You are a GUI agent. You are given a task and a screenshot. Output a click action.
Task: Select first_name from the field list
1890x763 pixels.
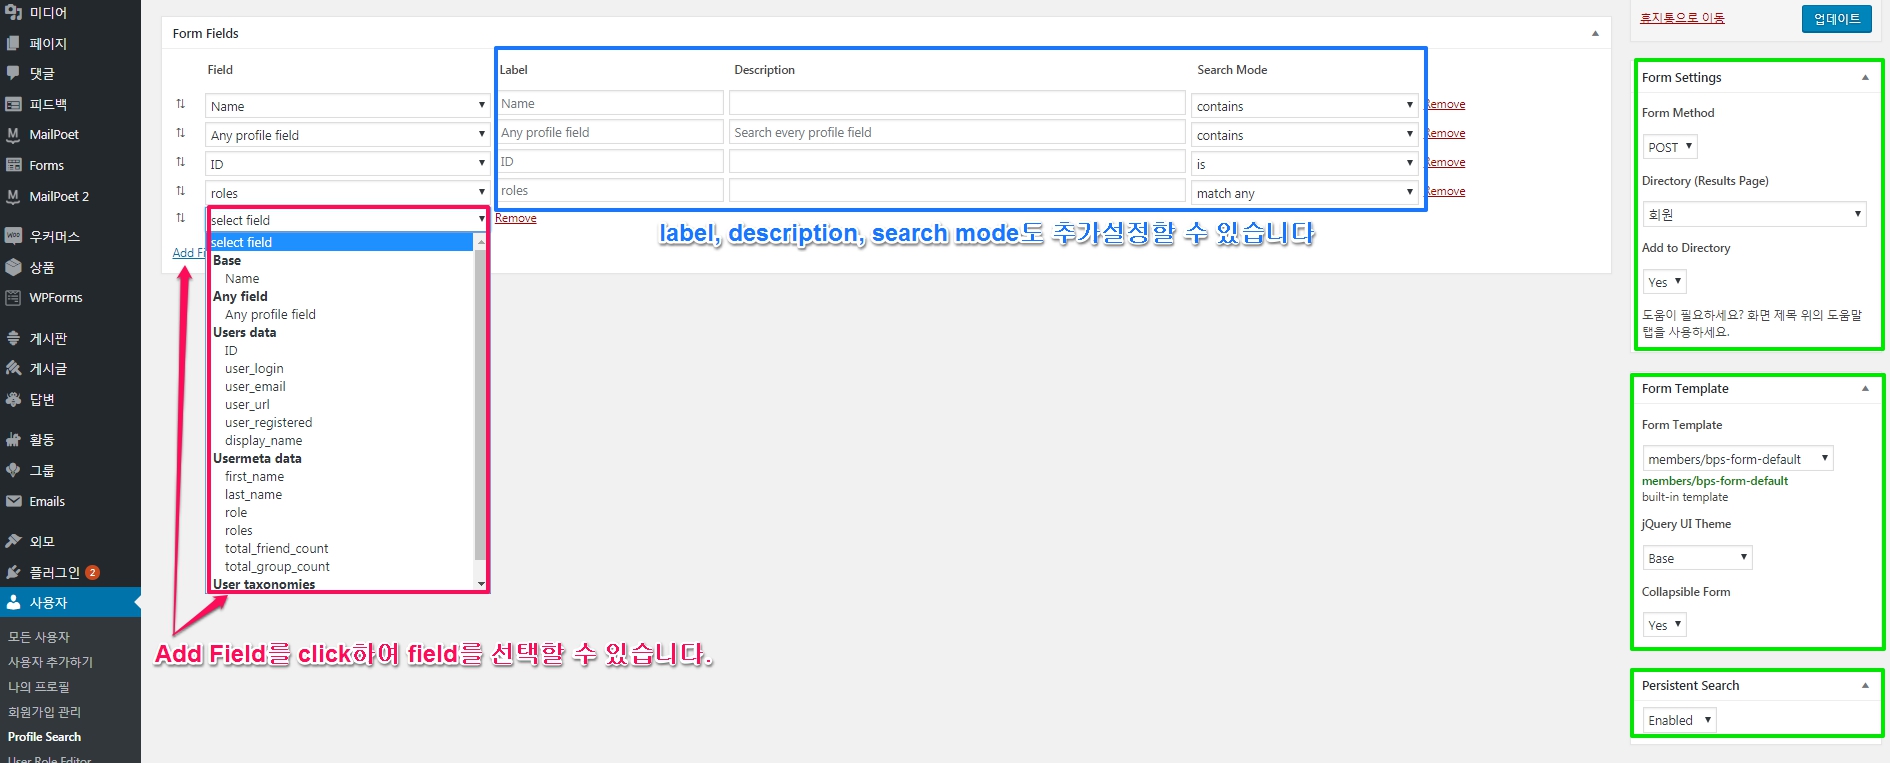point(254,476)
